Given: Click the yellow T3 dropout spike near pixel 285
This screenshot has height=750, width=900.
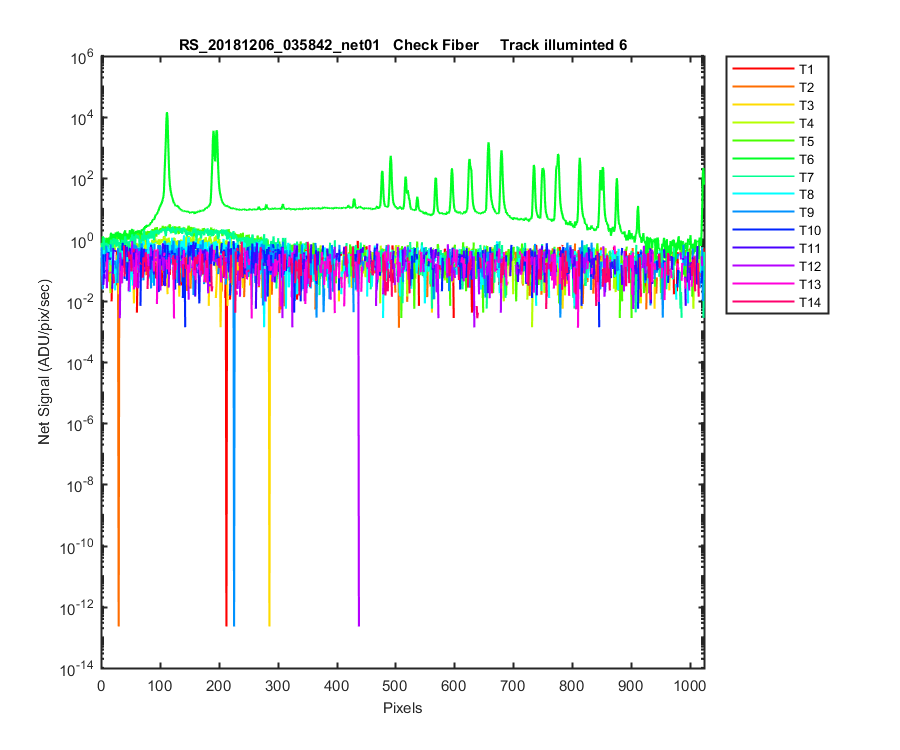Looking at the screenshot, I should 269,459.
